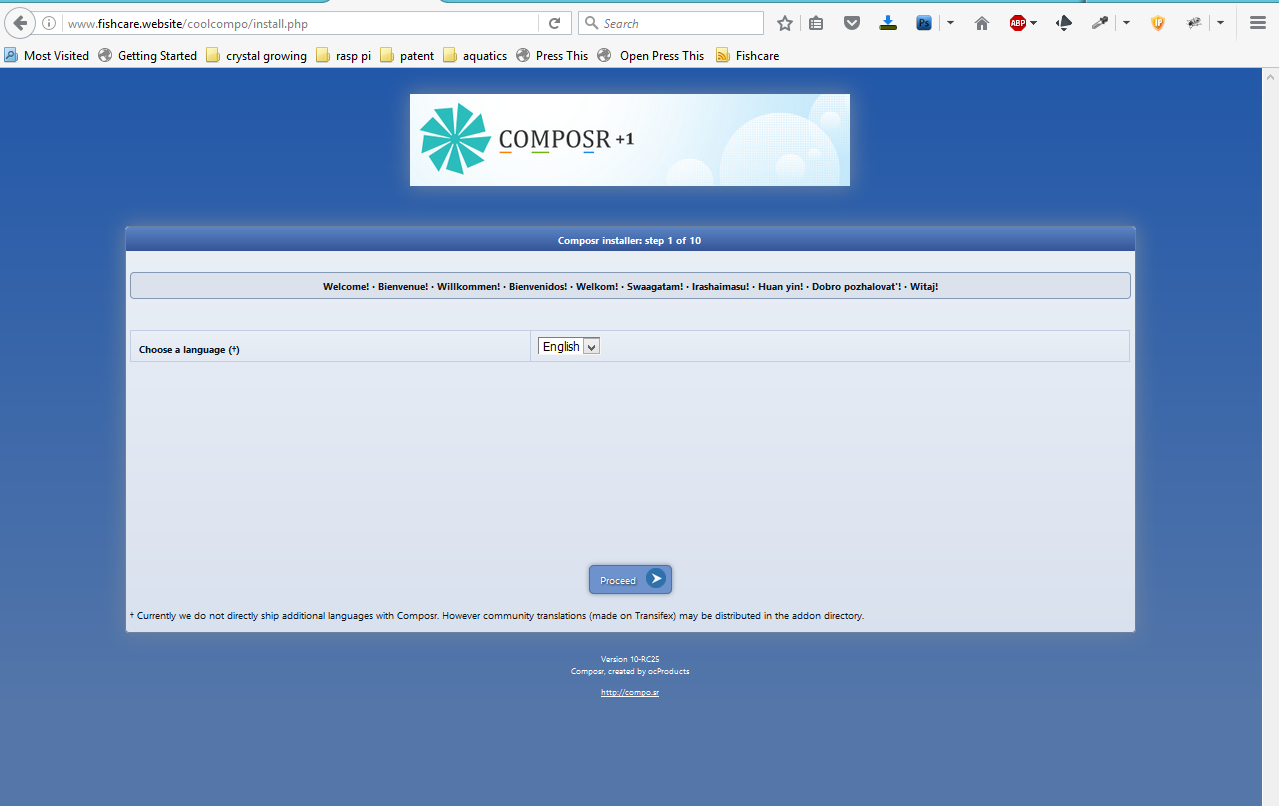Open the Fishcare feed bookmark
Image resolution: width=1279 pixels, height=806 pixels.
pos(748,56)
